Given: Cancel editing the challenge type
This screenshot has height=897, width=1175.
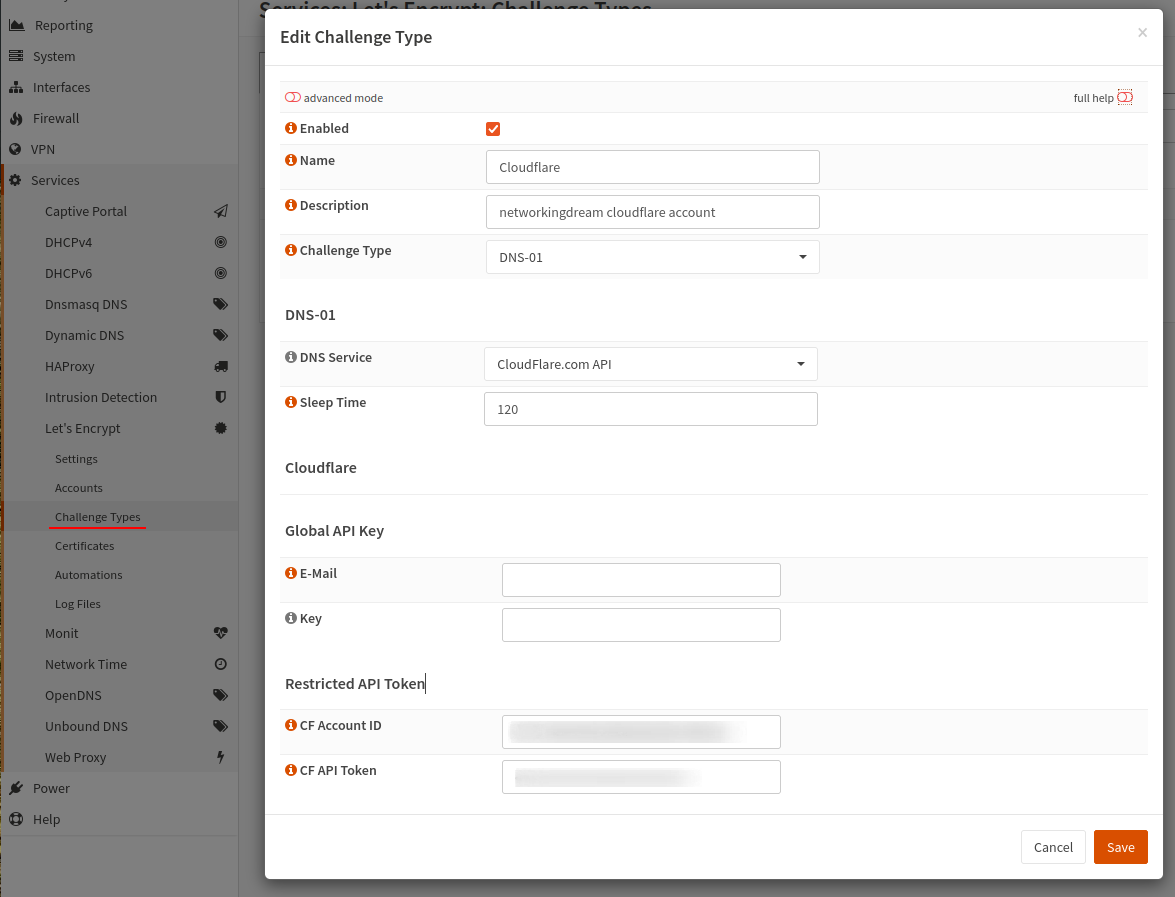Looking at the screenshot, I should pos(1053,847).
